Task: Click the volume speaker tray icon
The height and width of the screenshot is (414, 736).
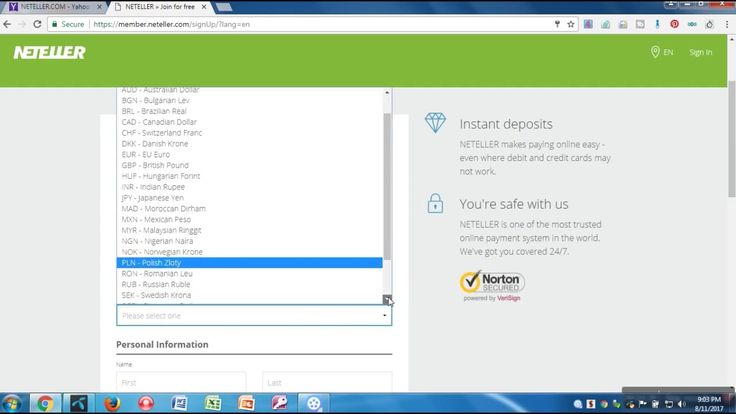Action: (x=682, y=404)
